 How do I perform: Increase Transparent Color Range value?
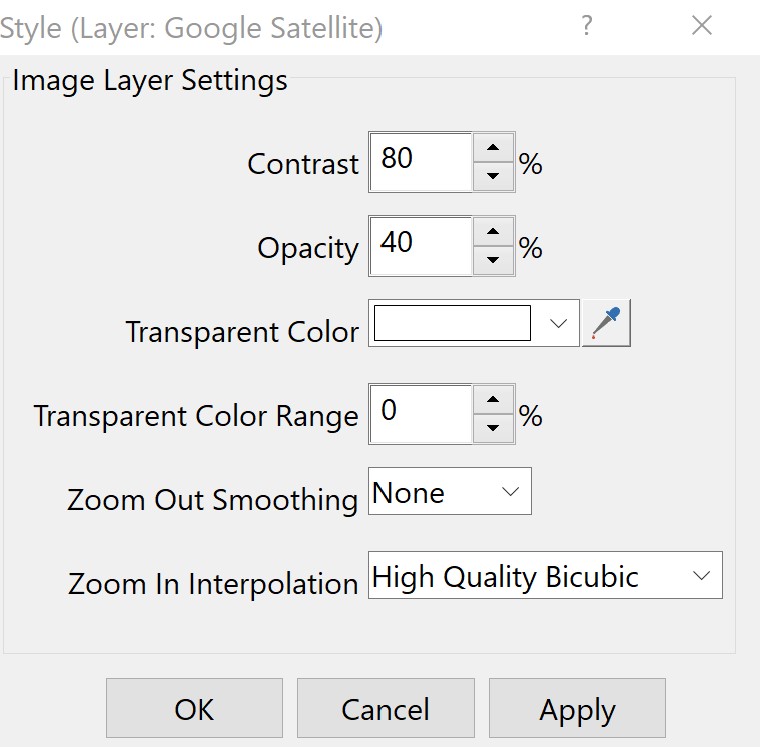[x=492, y=400]
